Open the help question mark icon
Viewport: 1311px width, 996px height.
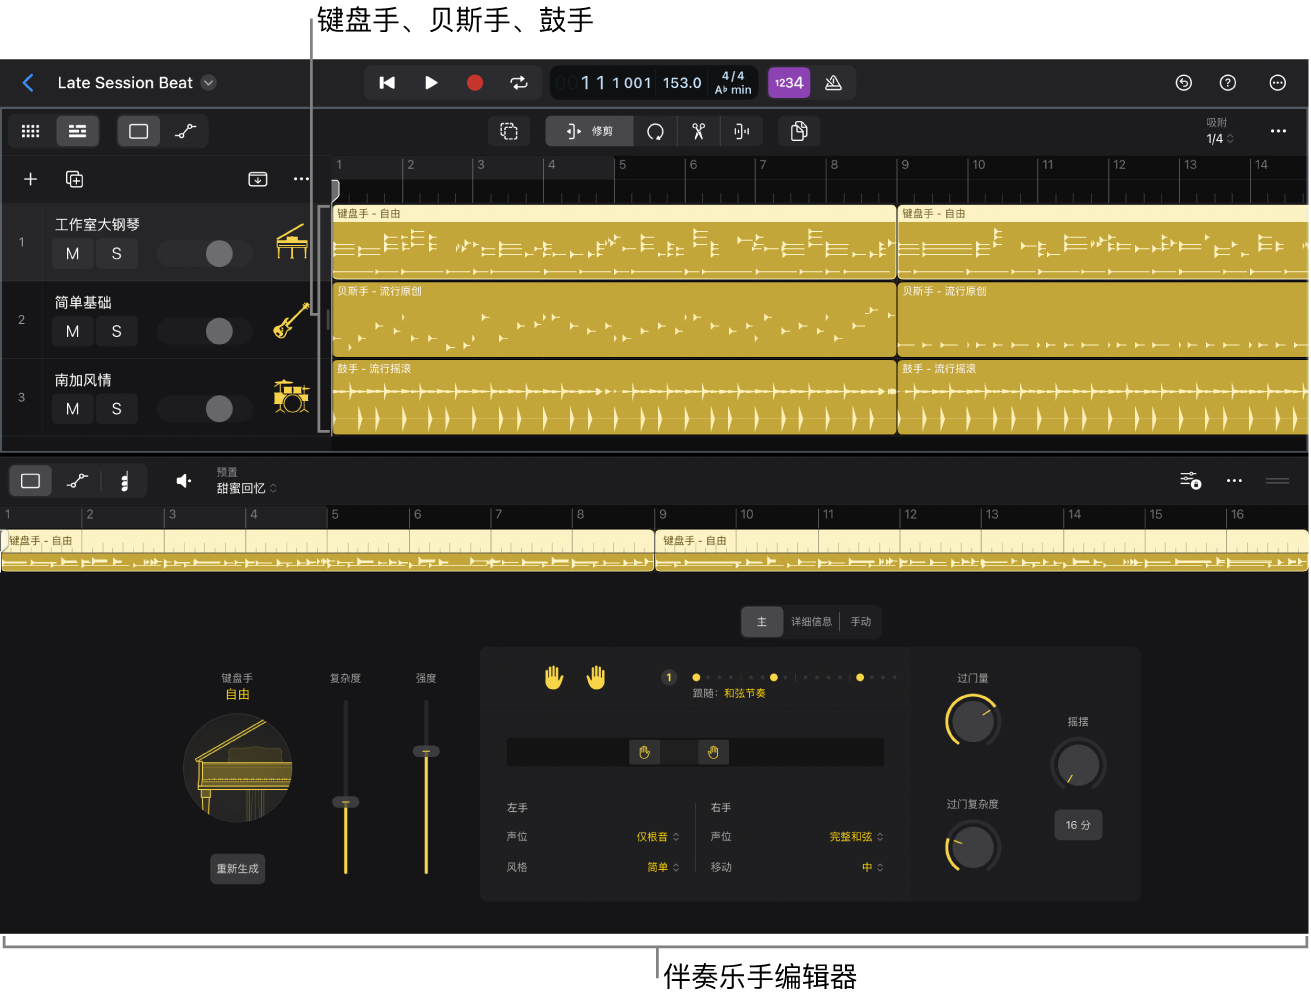pyautogui.click(x=1228, y=83)
